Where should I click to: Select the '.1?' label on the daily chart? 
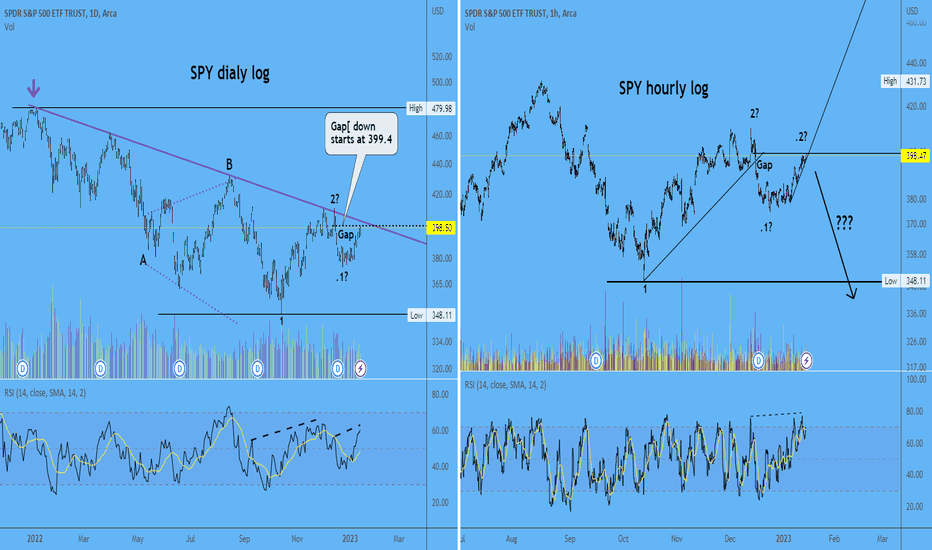(342, 276)
